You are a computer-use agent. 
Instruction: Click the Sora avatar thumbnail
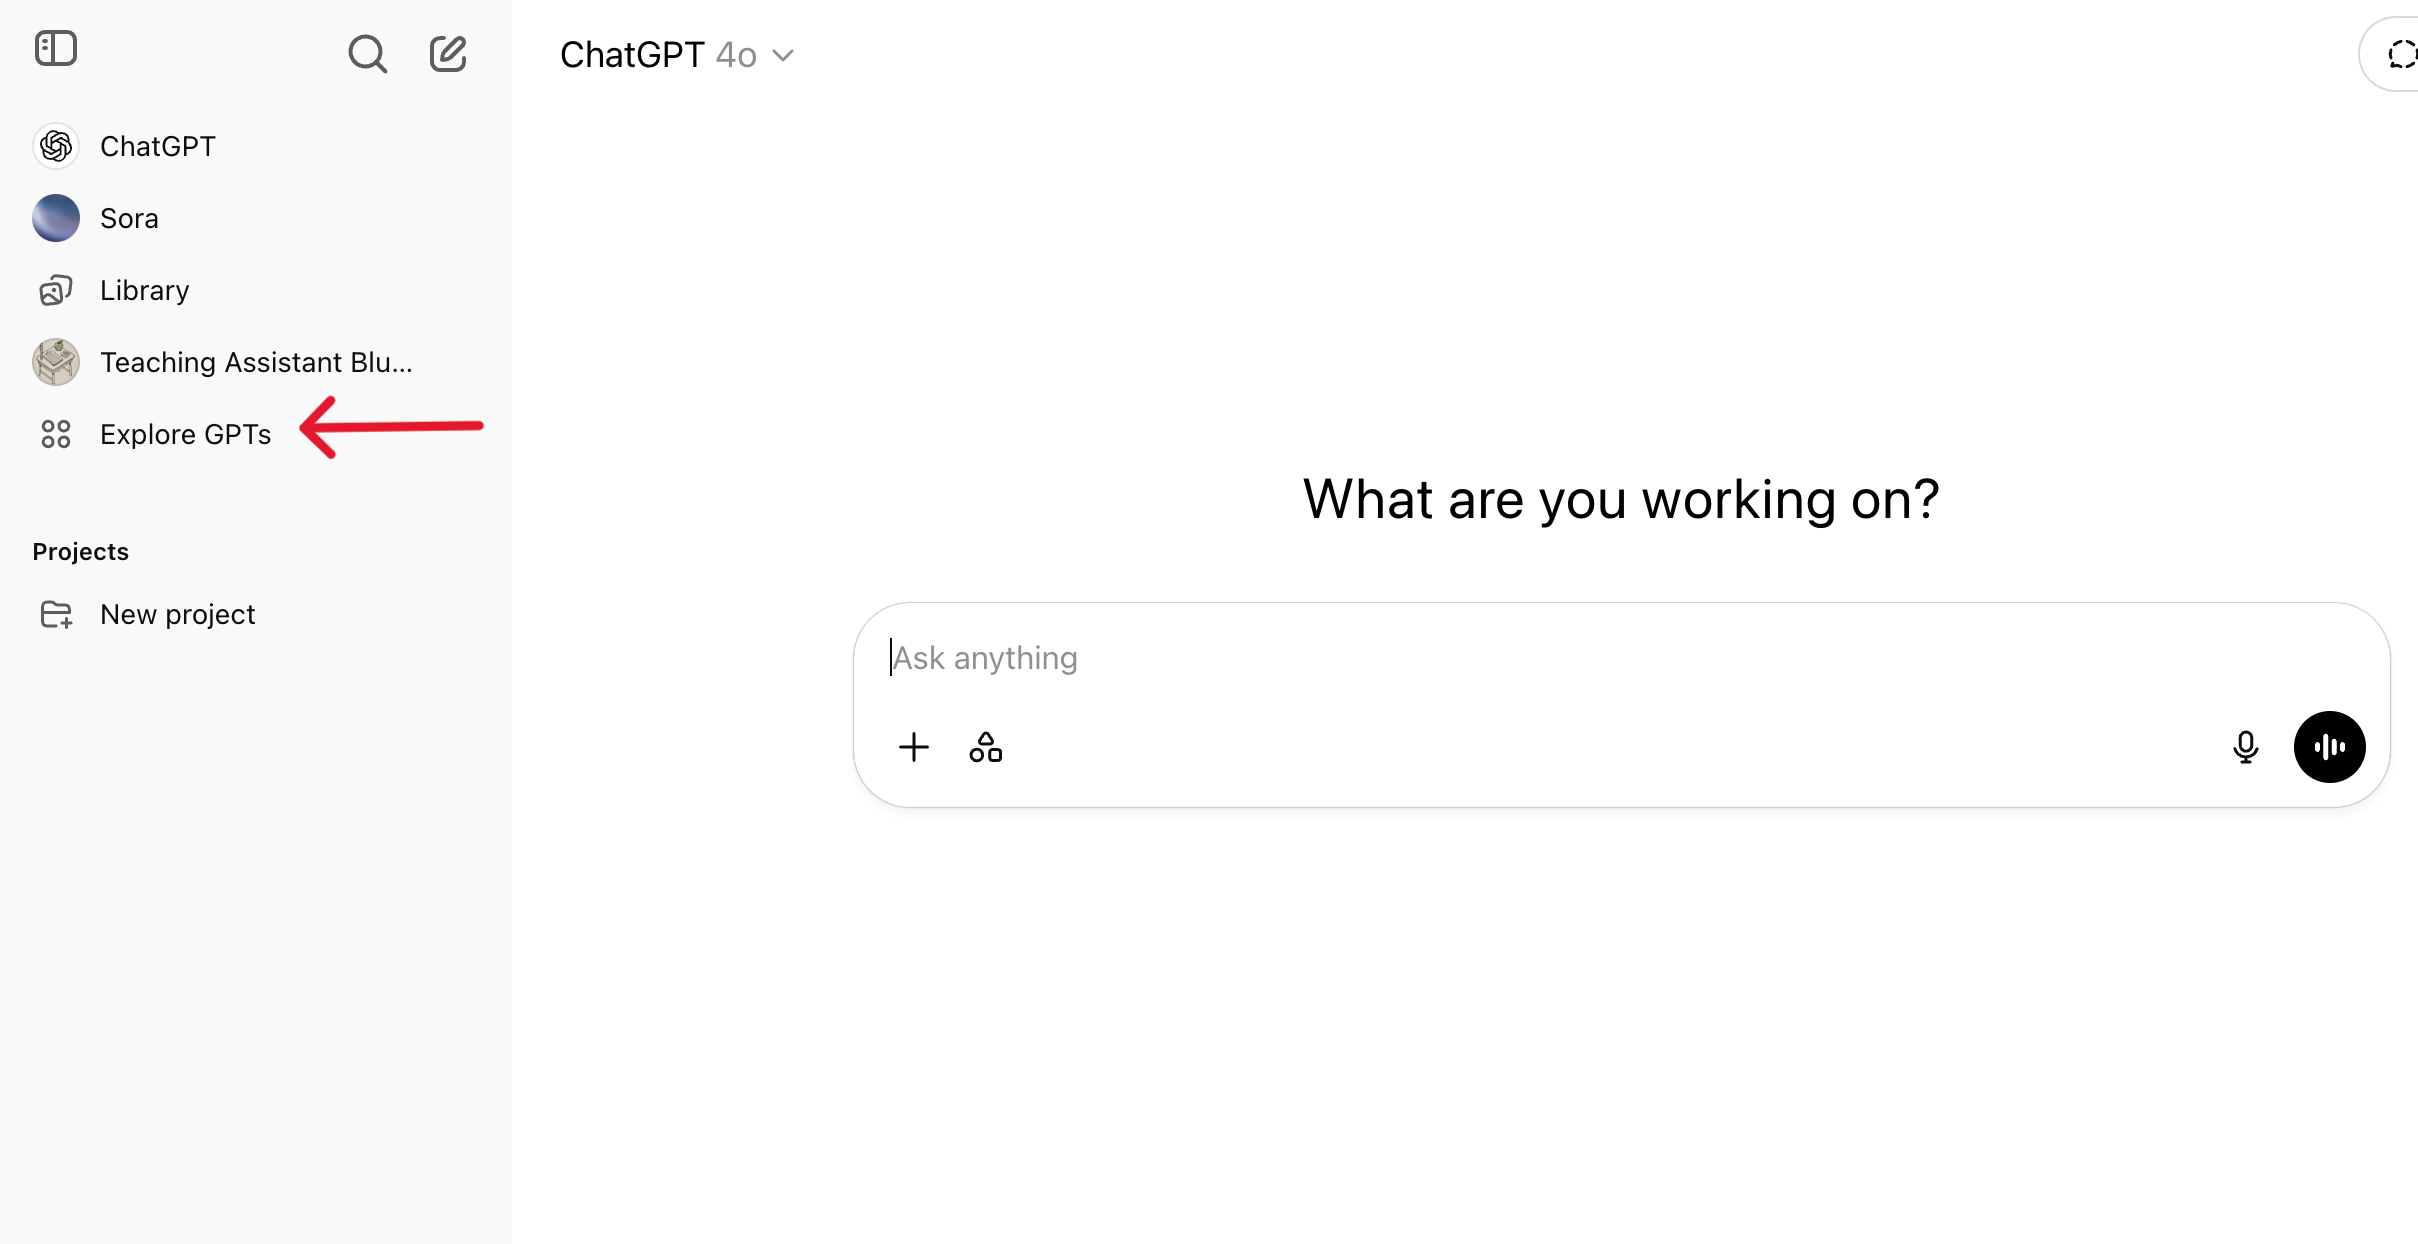[x=56, y=219]
